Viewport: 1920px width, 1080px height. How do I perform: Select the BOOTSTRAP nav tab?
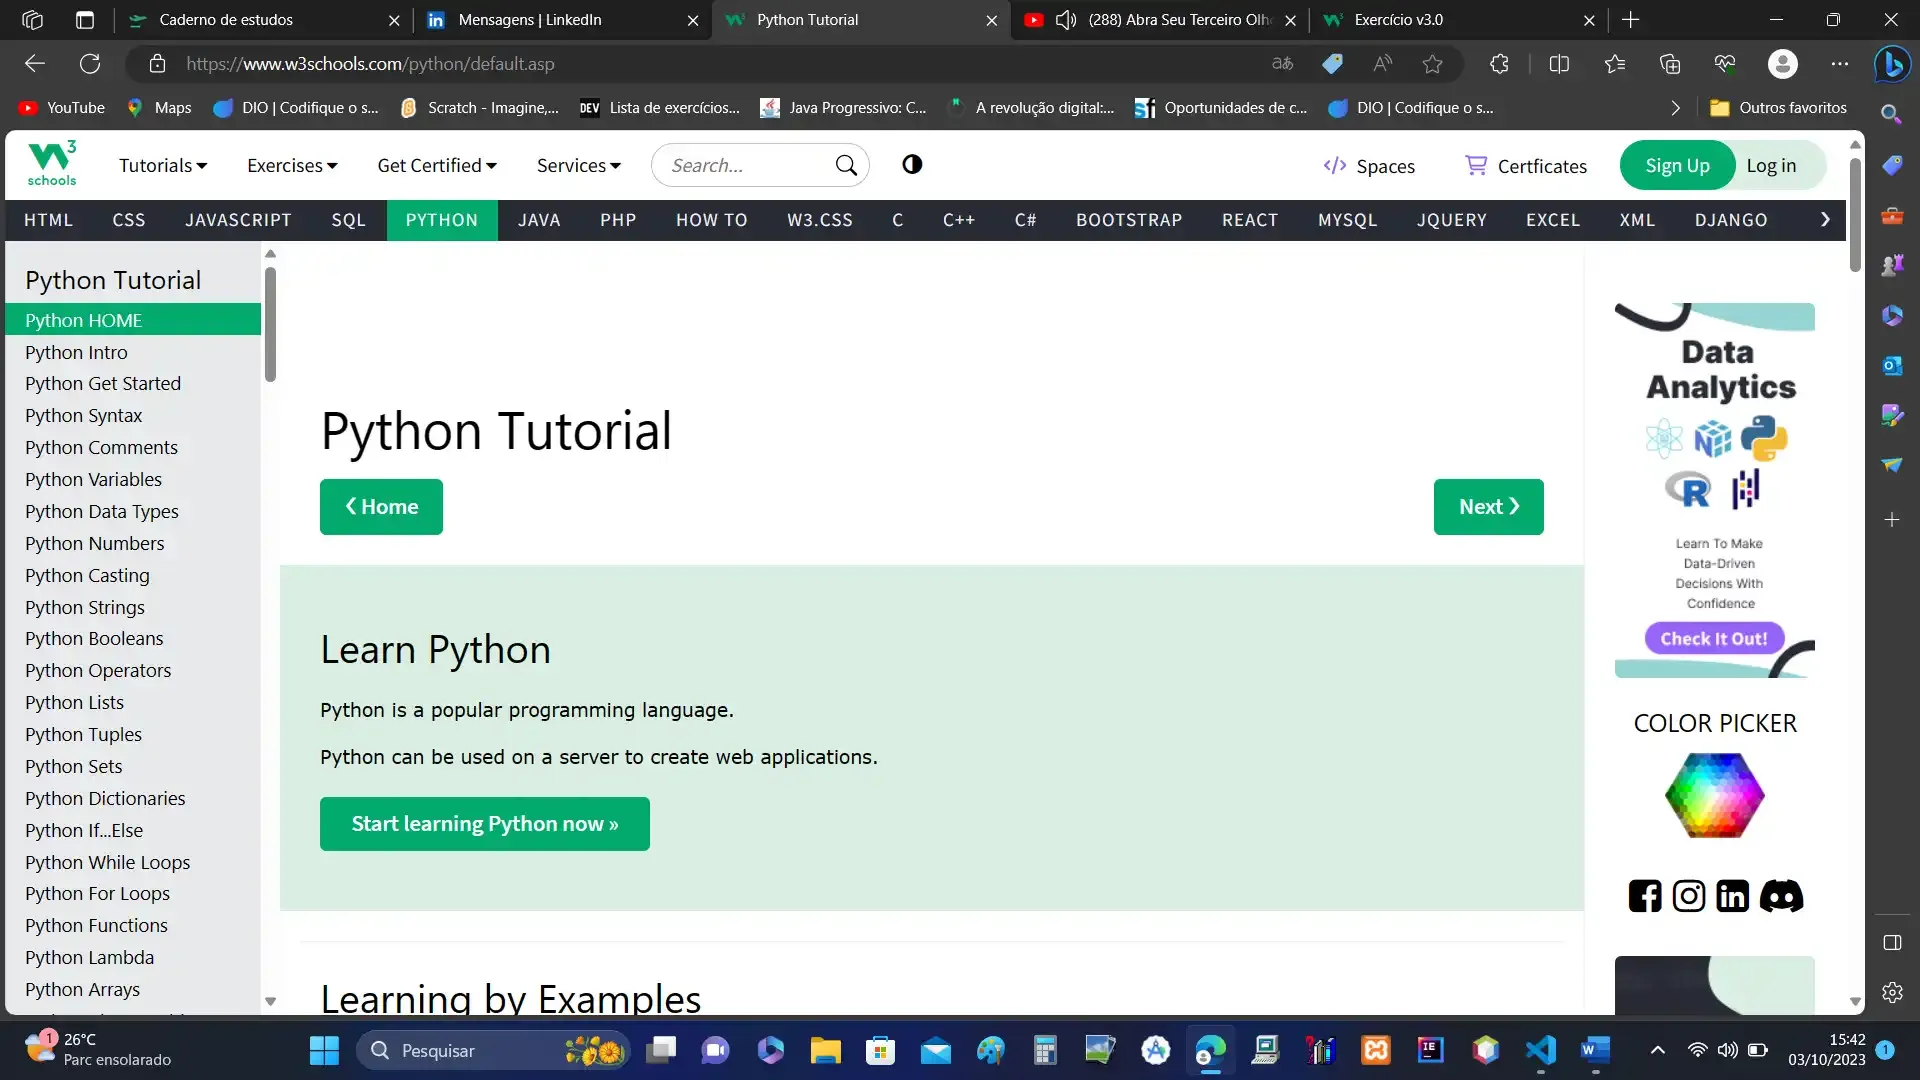pyautogui.click(x=1129, y=220)
